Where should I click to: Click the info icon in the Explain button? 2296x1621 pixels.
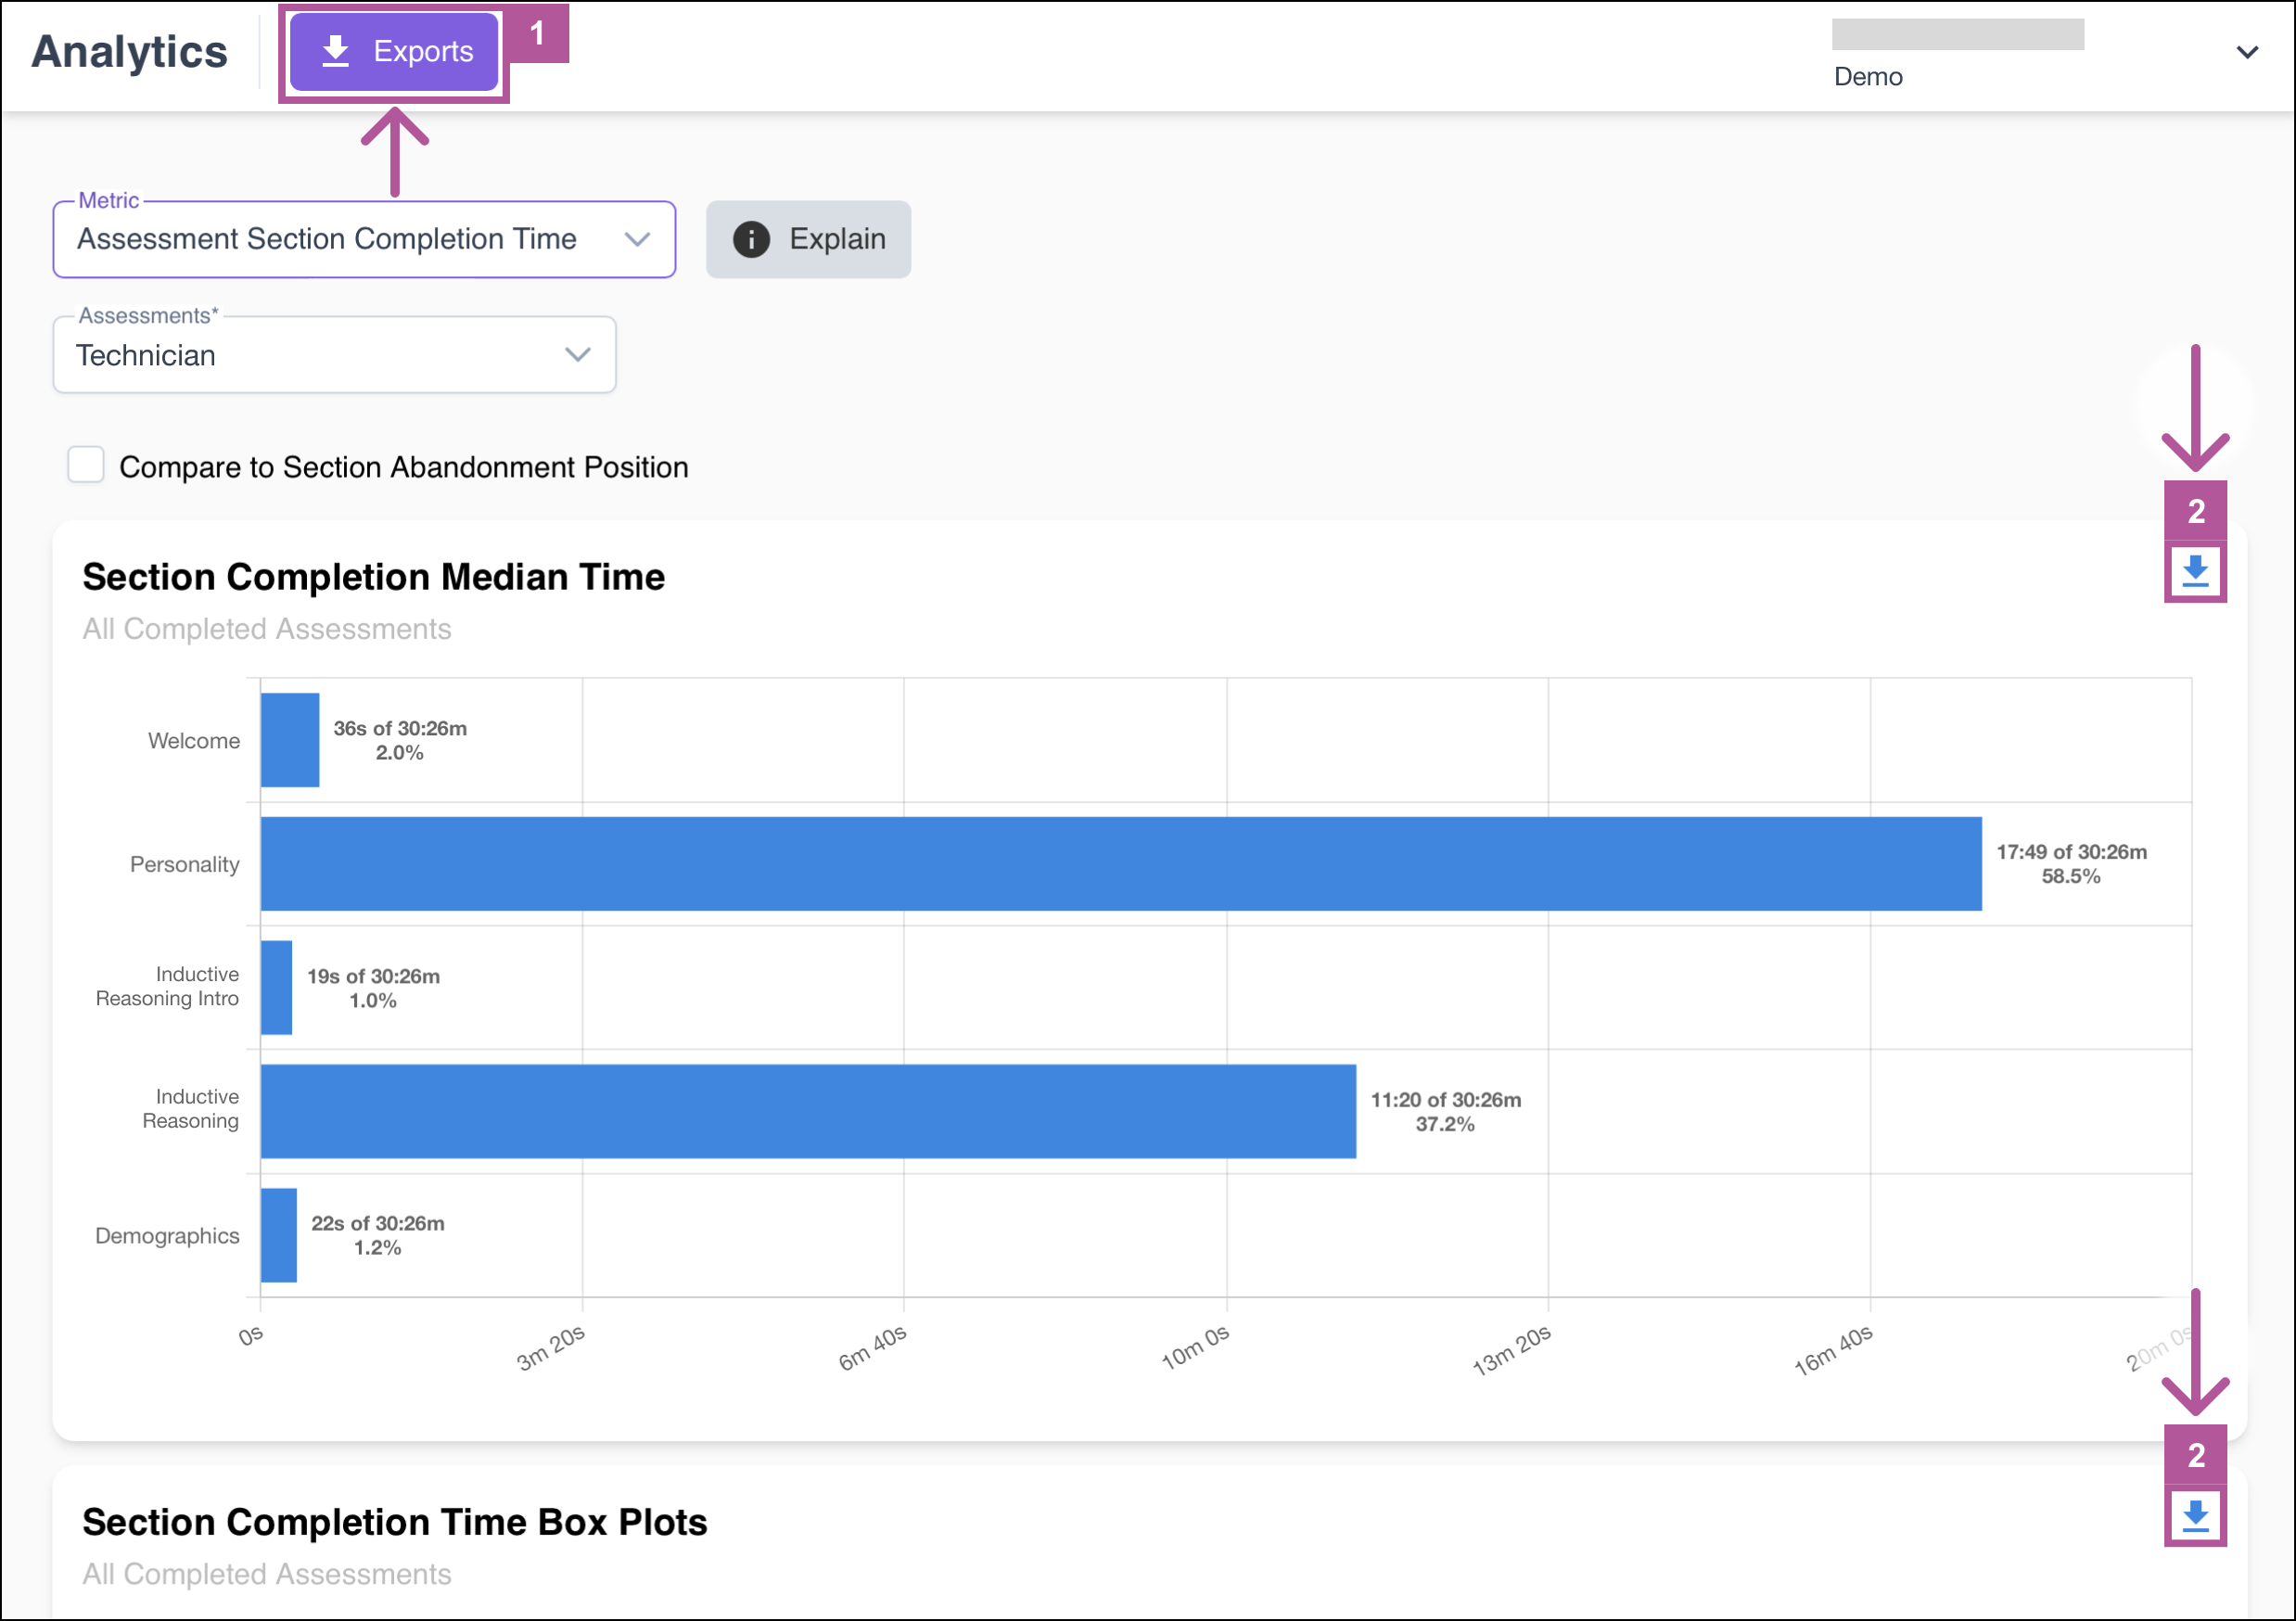pyautogui.click(x=751, y=239)
